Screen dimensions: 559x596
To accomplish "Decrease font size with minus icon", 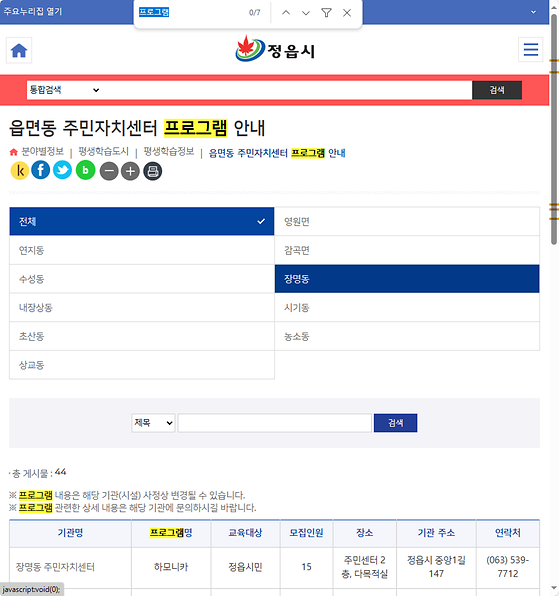I will tap(109, 171).
